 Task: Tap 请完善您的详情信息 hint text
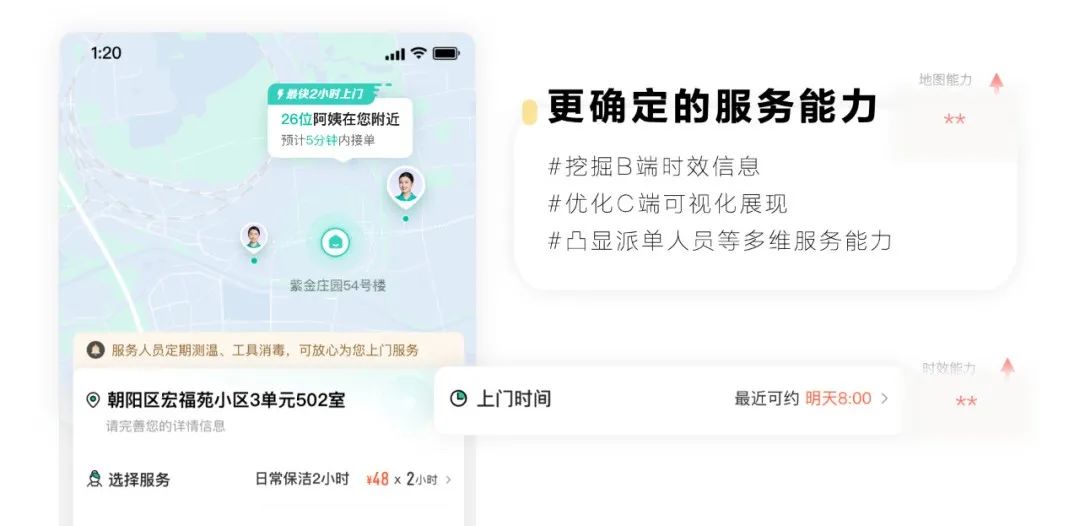click(165, 426)
